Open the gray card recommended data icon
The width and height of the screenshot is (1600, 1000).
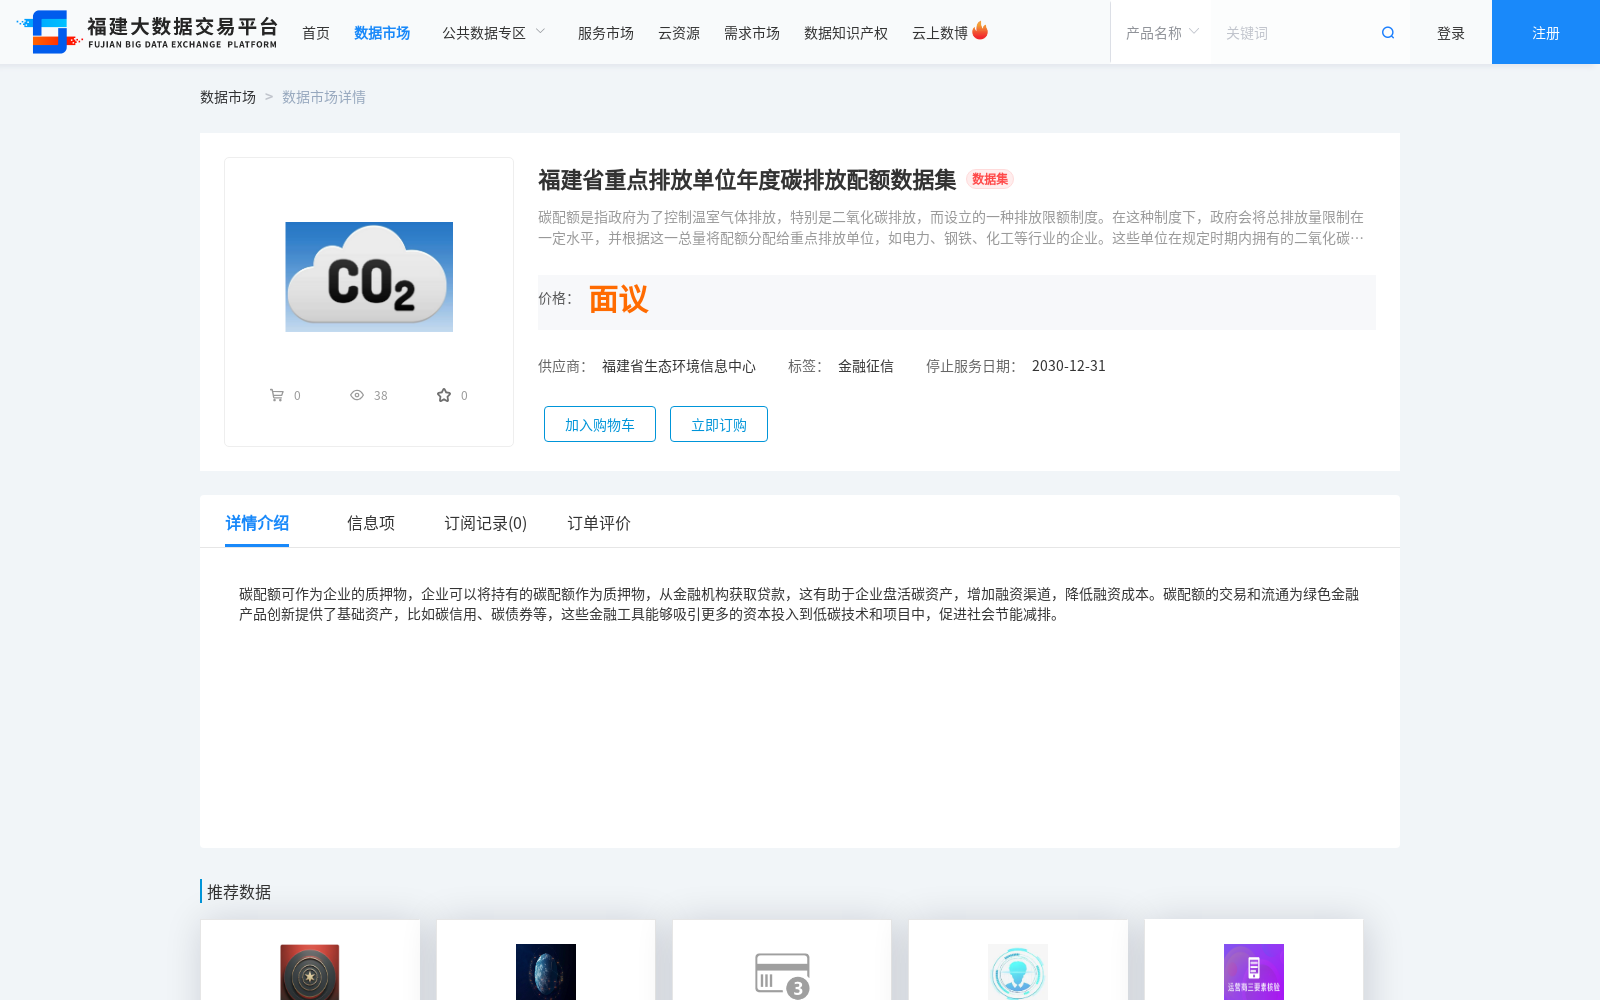click(x=782, y=975)
